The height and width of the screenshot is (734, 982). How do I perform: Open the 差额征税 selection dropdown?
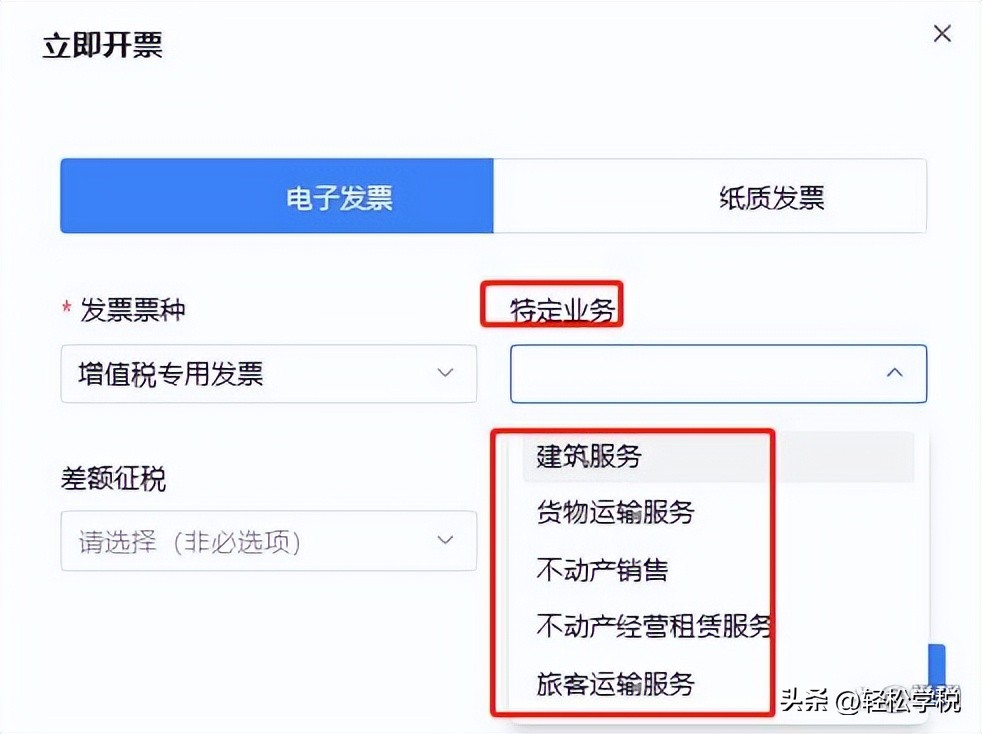[268, 540]
